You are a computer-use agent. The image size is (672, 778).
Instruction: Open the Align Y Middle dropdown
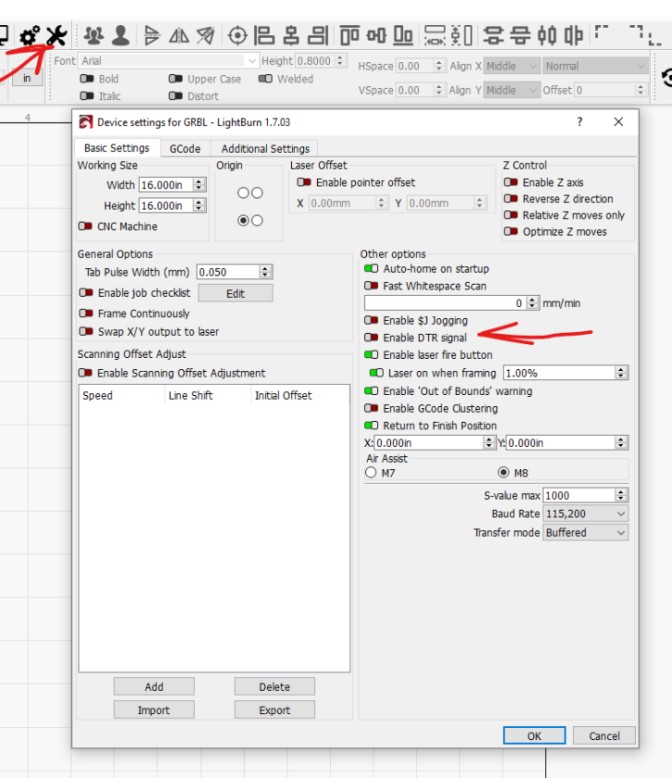(511, 90)
